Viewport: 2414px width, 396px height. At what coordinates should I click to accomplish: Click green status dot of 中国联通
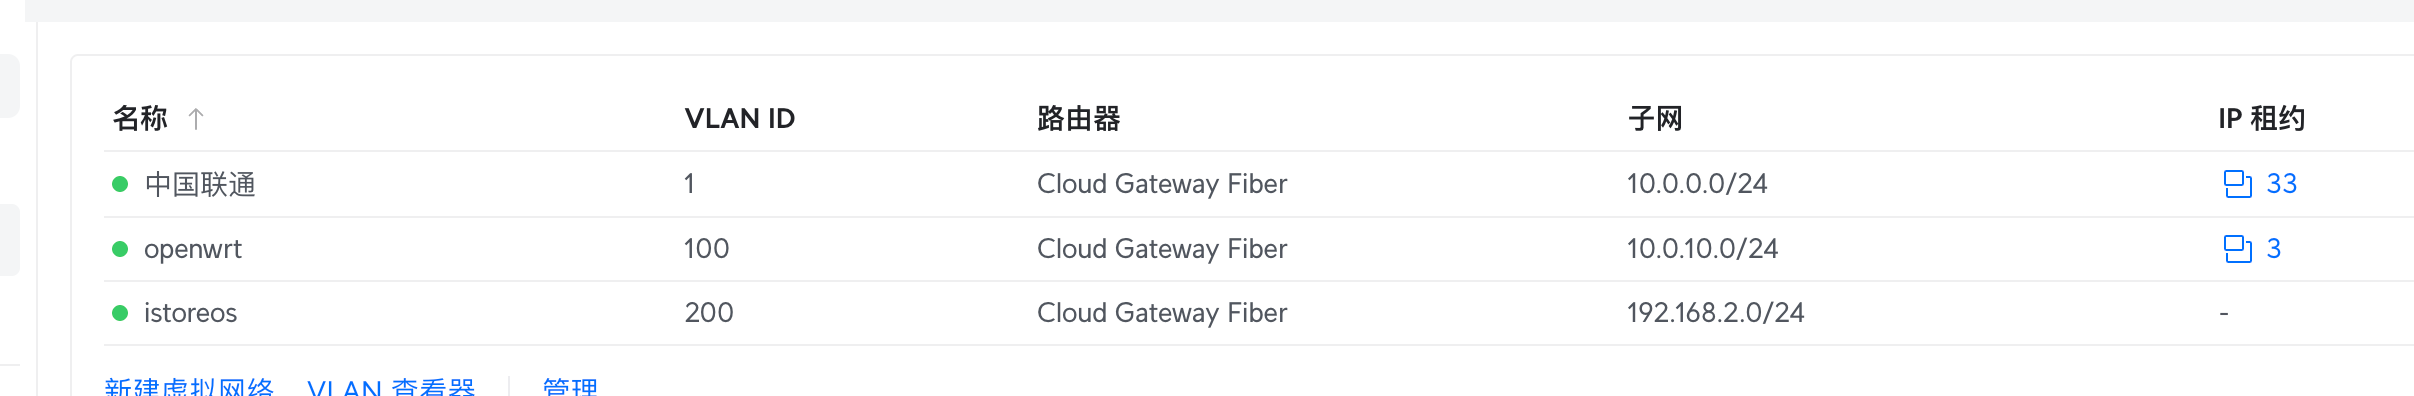(x=120, y=184)
